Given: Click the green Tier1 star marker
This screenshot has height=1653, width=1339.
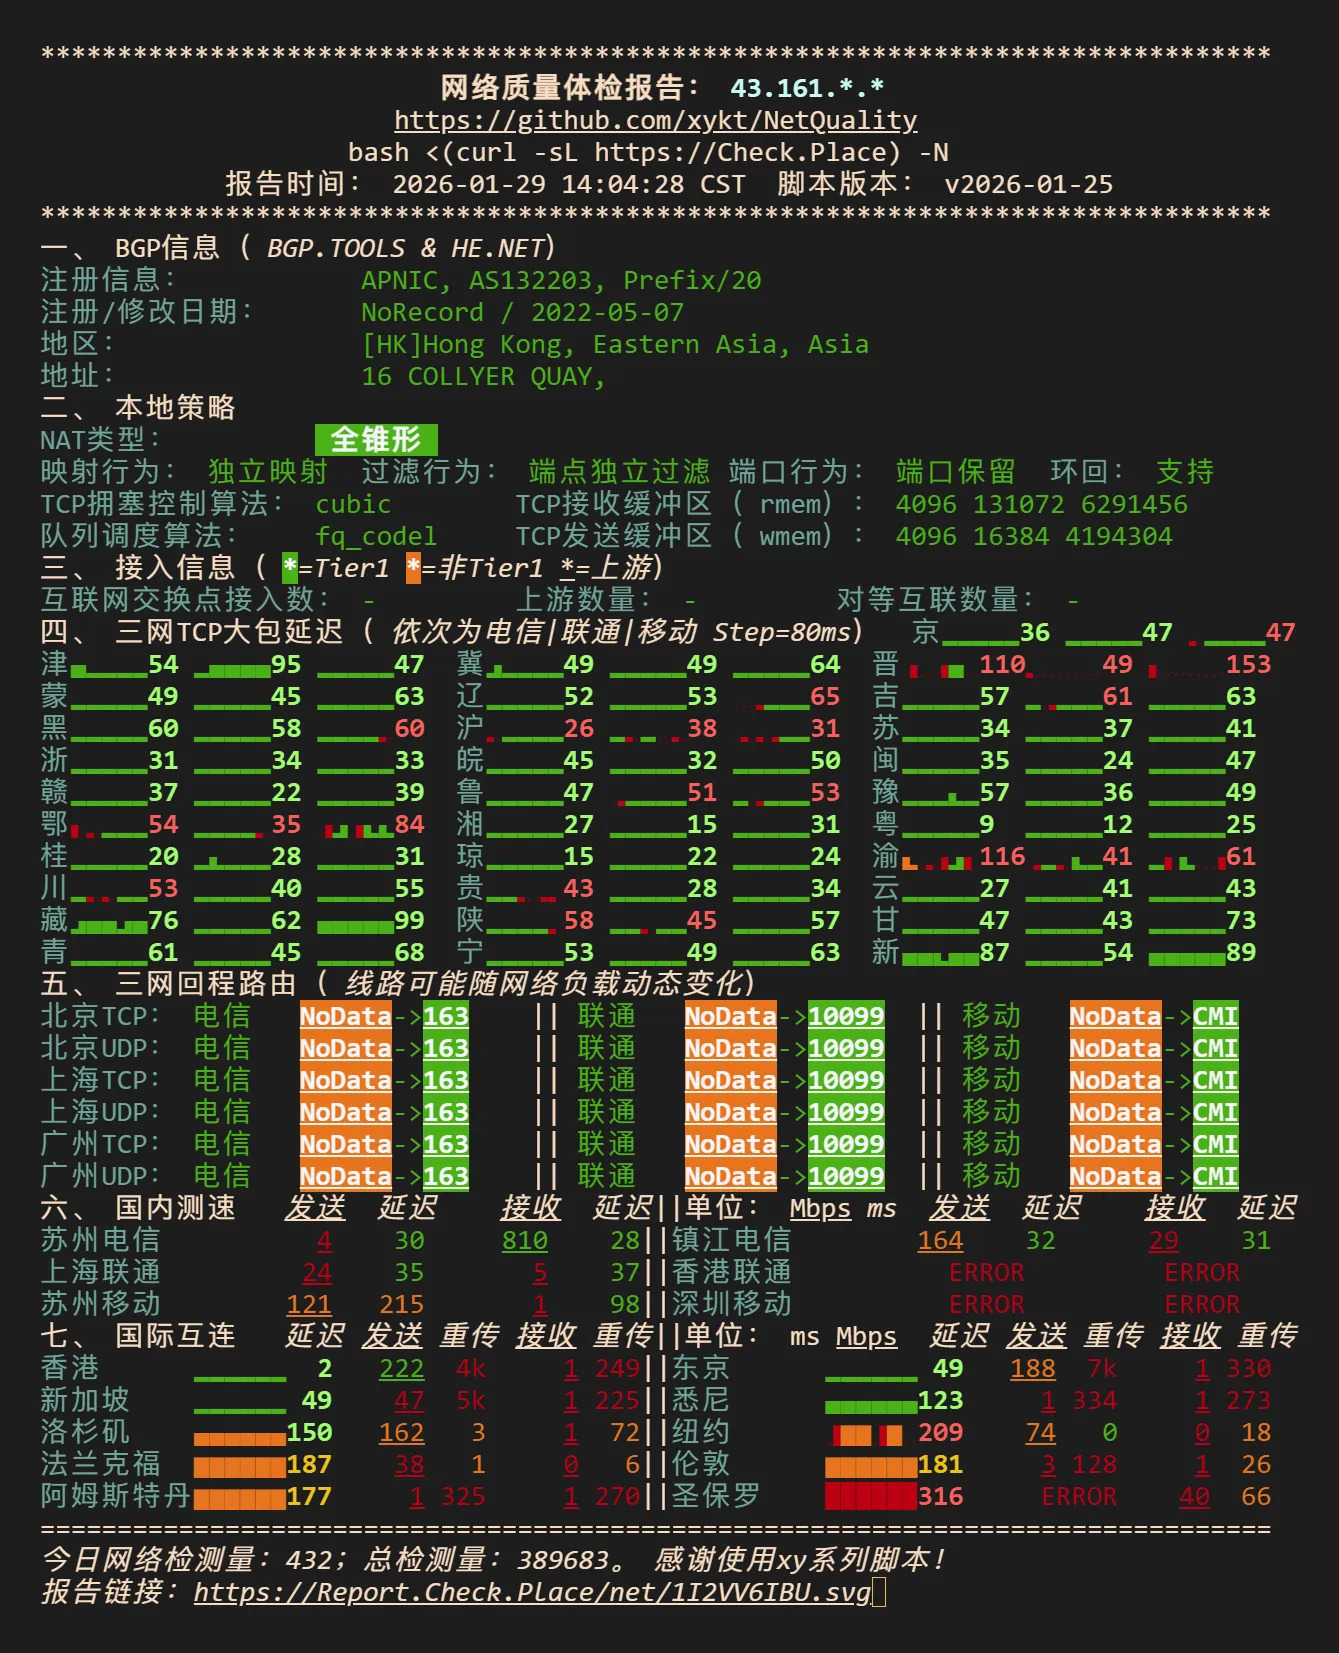Looking at the screenshot, I should (x=290, y=568).
